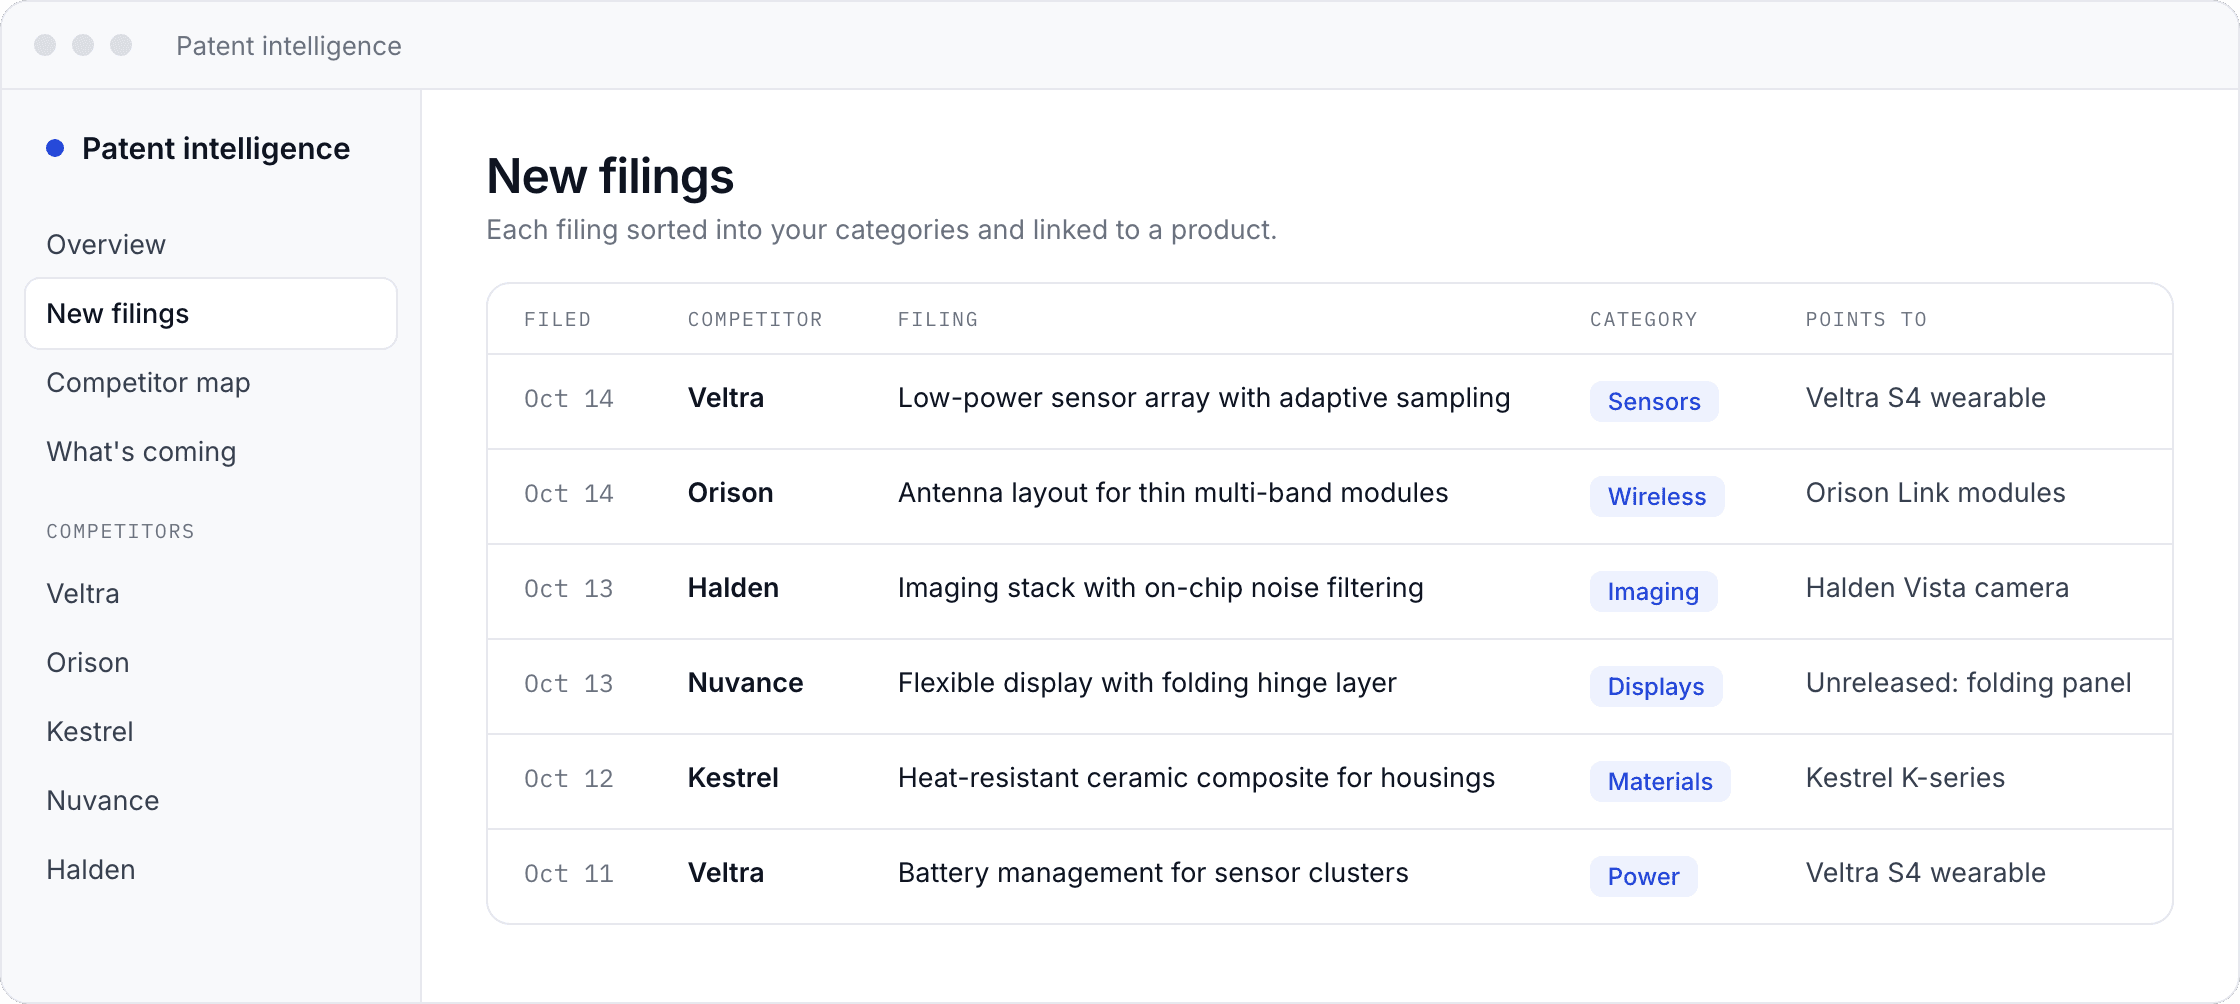Click the FILING column header

938,320
